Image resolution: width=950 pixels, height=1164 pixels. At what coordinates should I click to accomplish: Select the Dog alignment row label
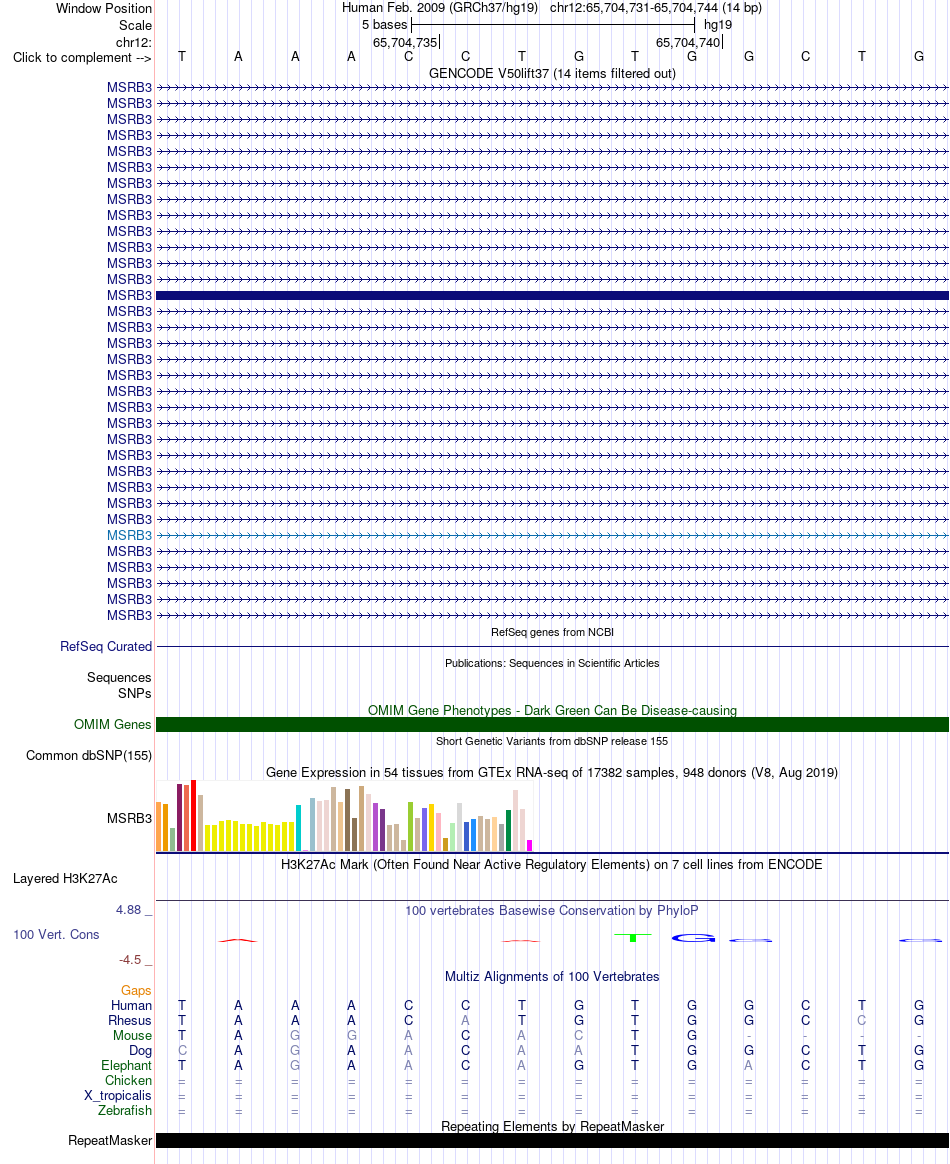pyautogui.click(x=140, y=1051)
